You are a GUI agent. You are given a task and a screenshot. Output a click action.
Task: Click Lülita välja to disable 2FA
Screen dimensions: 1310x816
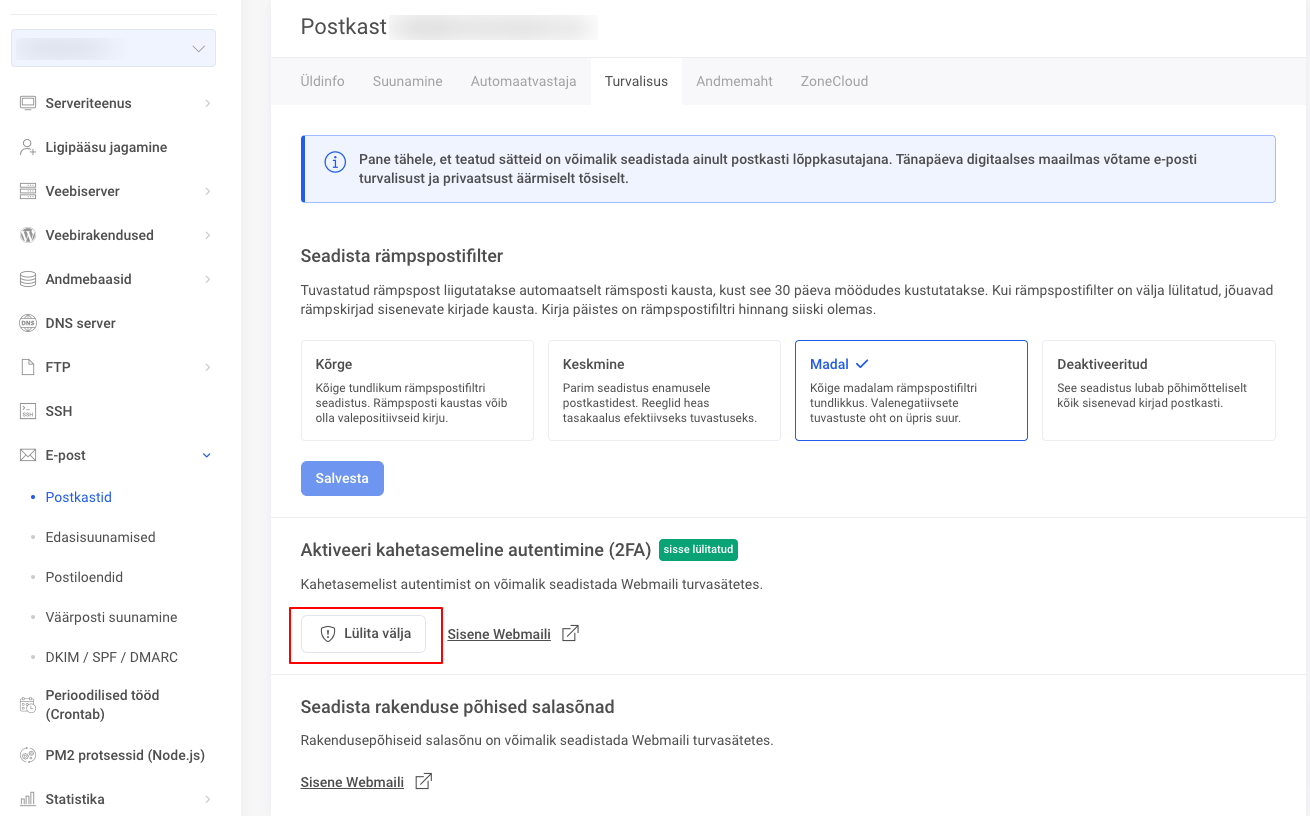tap(364, 634)
